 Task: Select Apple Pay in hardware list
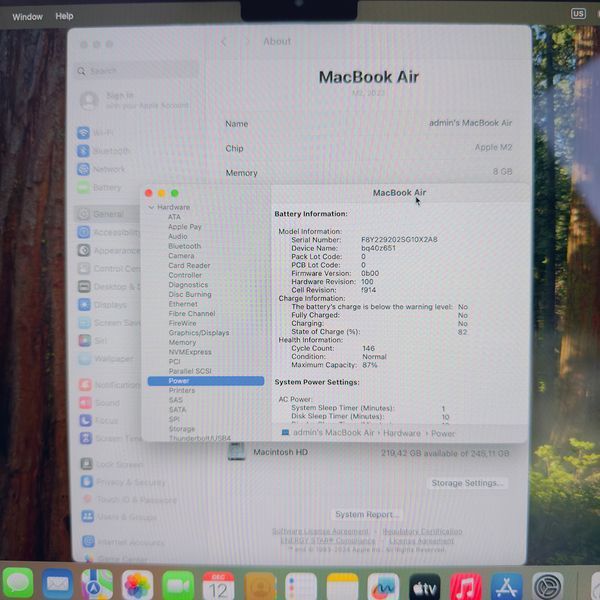pyautogui.click(x=184, y=227)
